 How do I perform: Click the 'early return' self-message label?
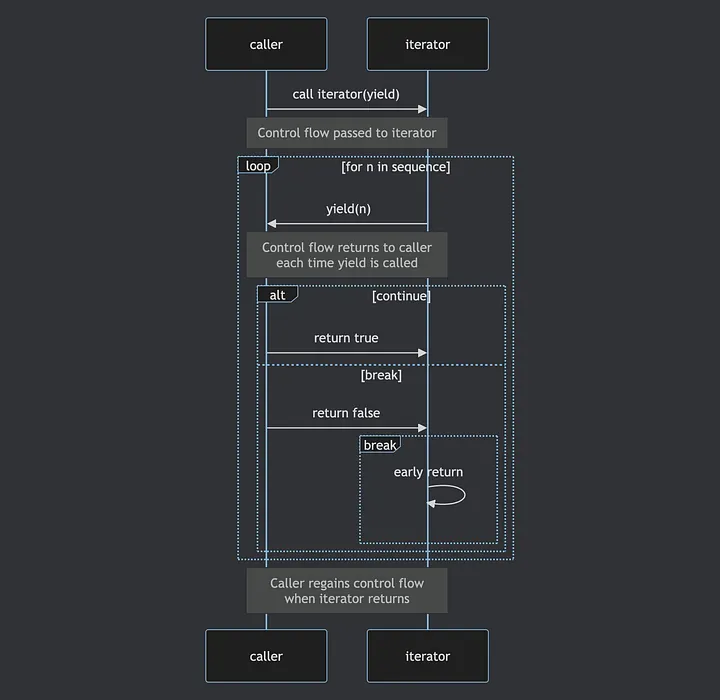click(428, 472)
